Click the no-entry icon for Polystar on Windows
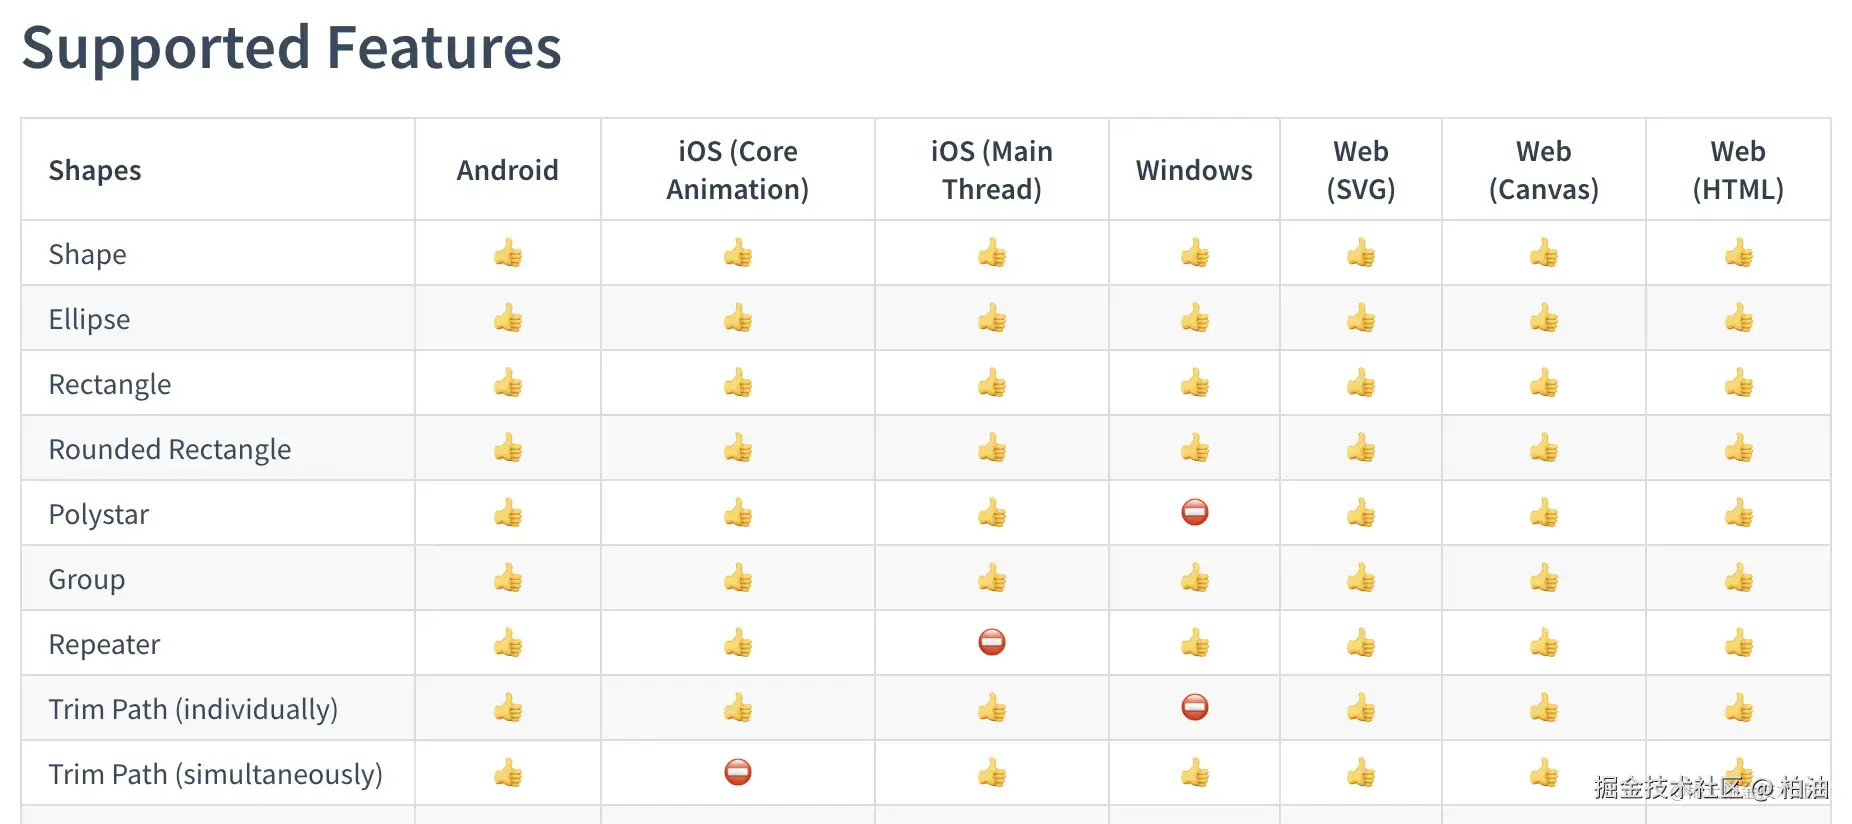Screen dimensions: 1852x824 [x=1194, y=513]
